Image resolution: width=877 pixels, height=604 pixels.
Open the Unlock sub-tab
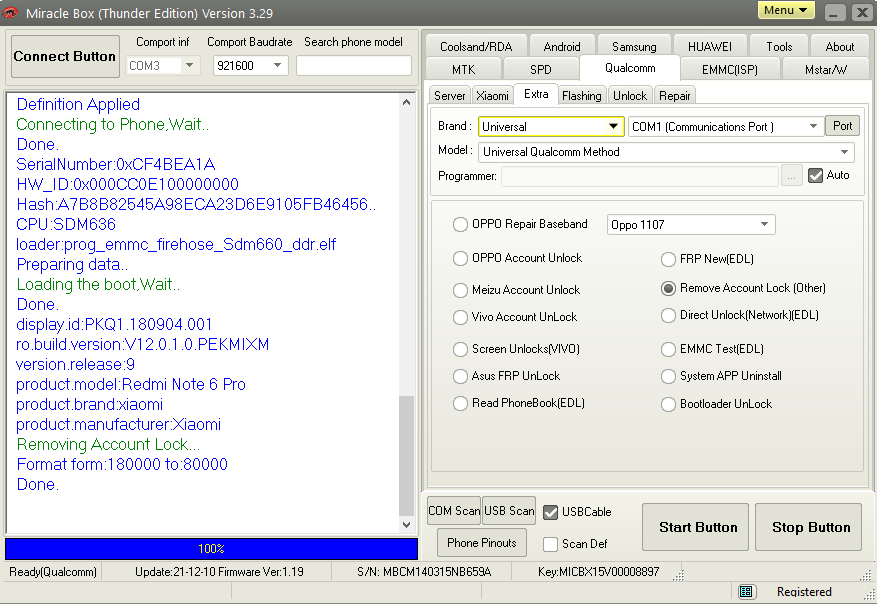630,96
